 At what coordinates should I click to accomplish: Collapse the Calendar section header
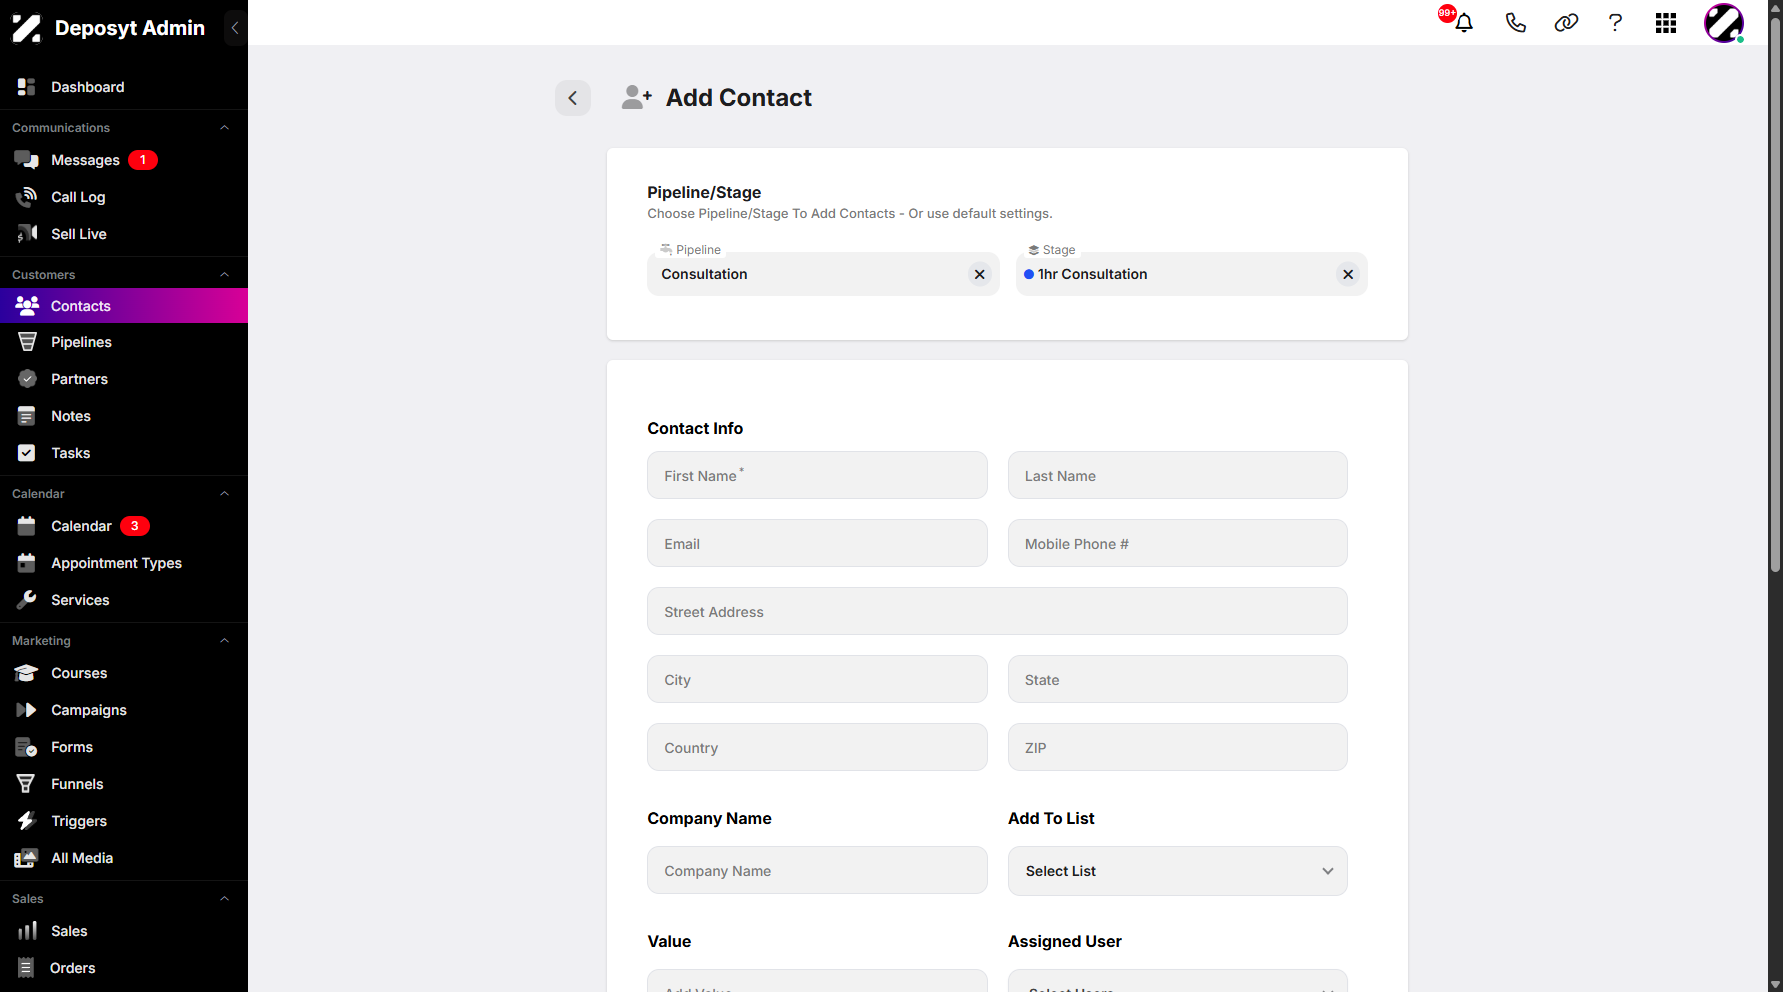pyautogui.click(x=225, y=494)
